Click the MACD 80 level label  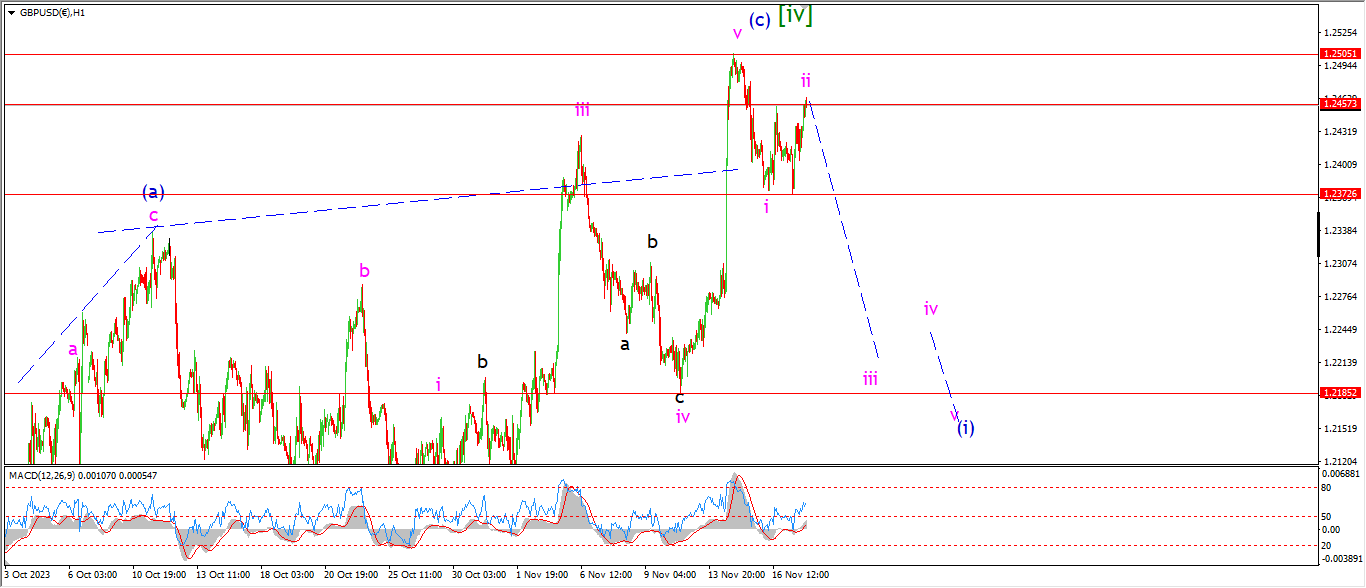click(1326, 488)
